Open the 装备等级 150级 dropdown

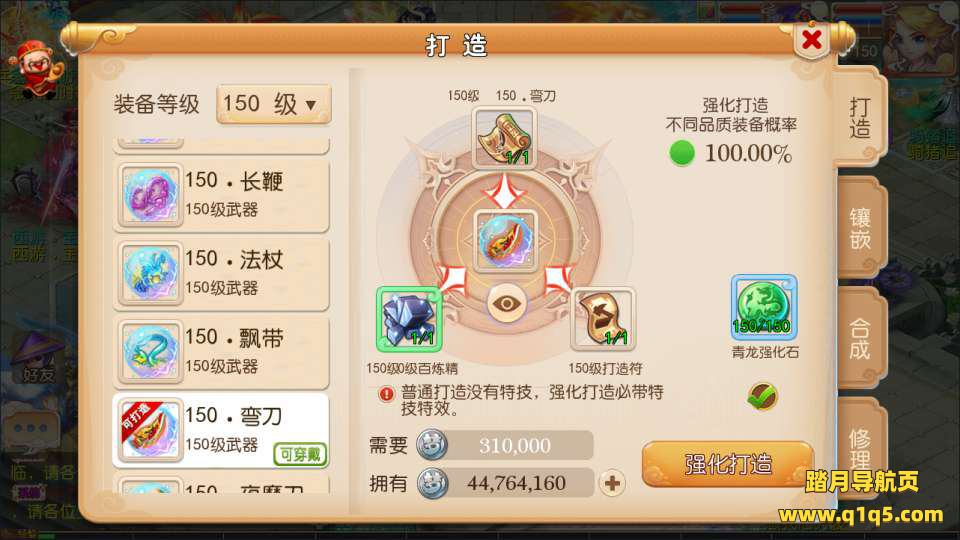274,104
